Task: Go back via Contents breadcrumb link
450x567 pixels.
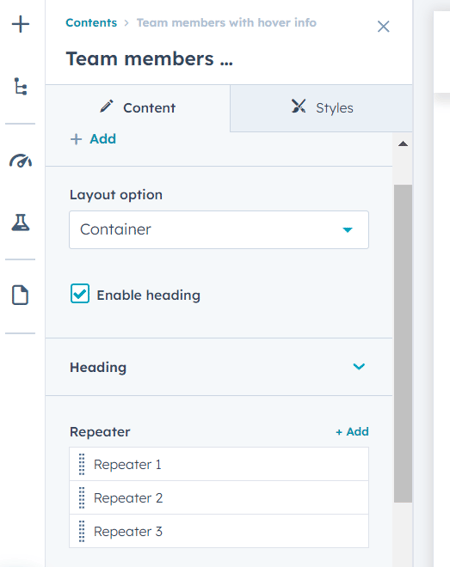Action: [91, 23]
